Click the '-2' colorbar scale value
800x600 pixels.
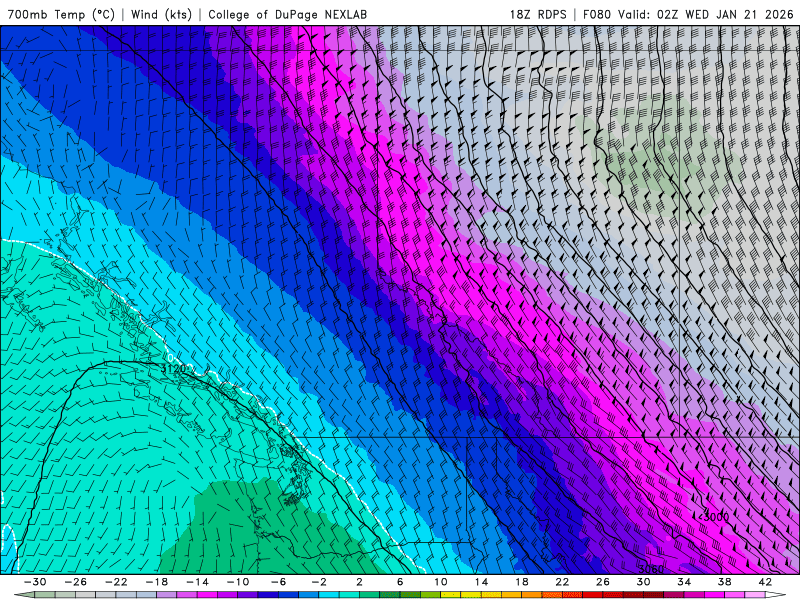(319, 582)
